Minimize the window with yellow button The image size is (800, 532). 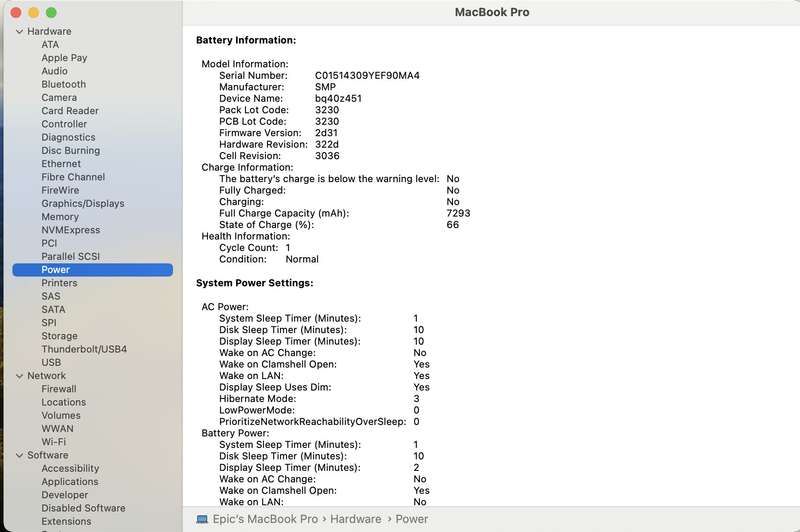point(34,13)
